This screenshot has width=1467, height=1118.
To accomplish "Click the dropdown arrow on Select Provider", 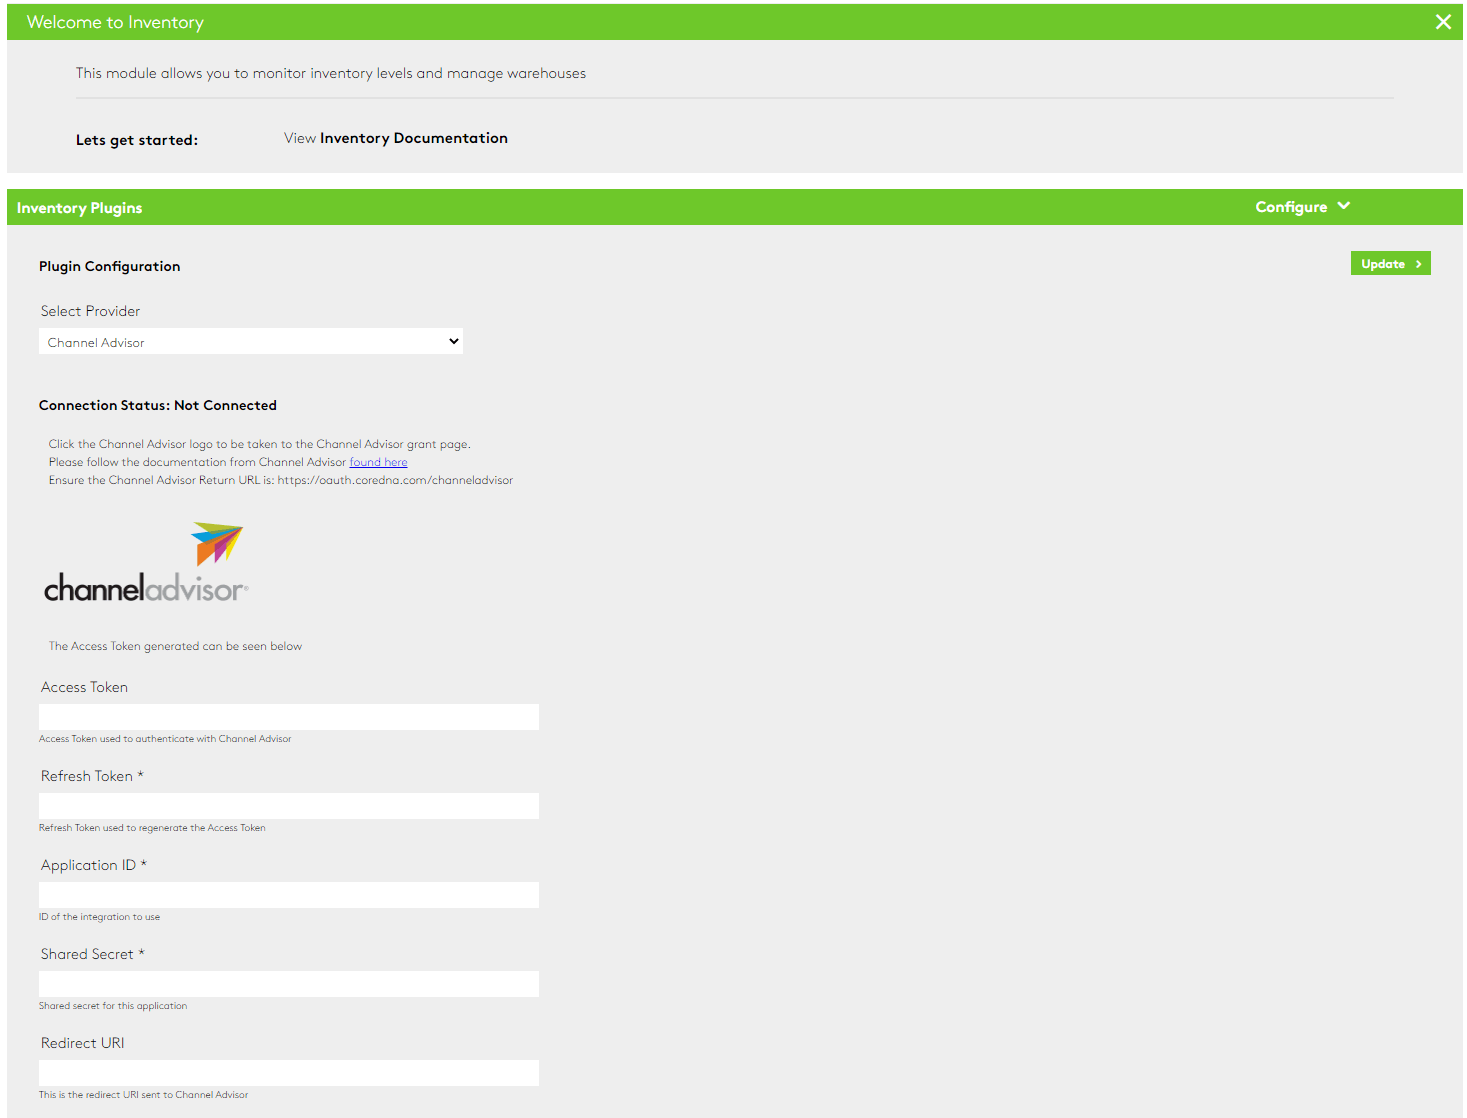I will click(452, 341).
